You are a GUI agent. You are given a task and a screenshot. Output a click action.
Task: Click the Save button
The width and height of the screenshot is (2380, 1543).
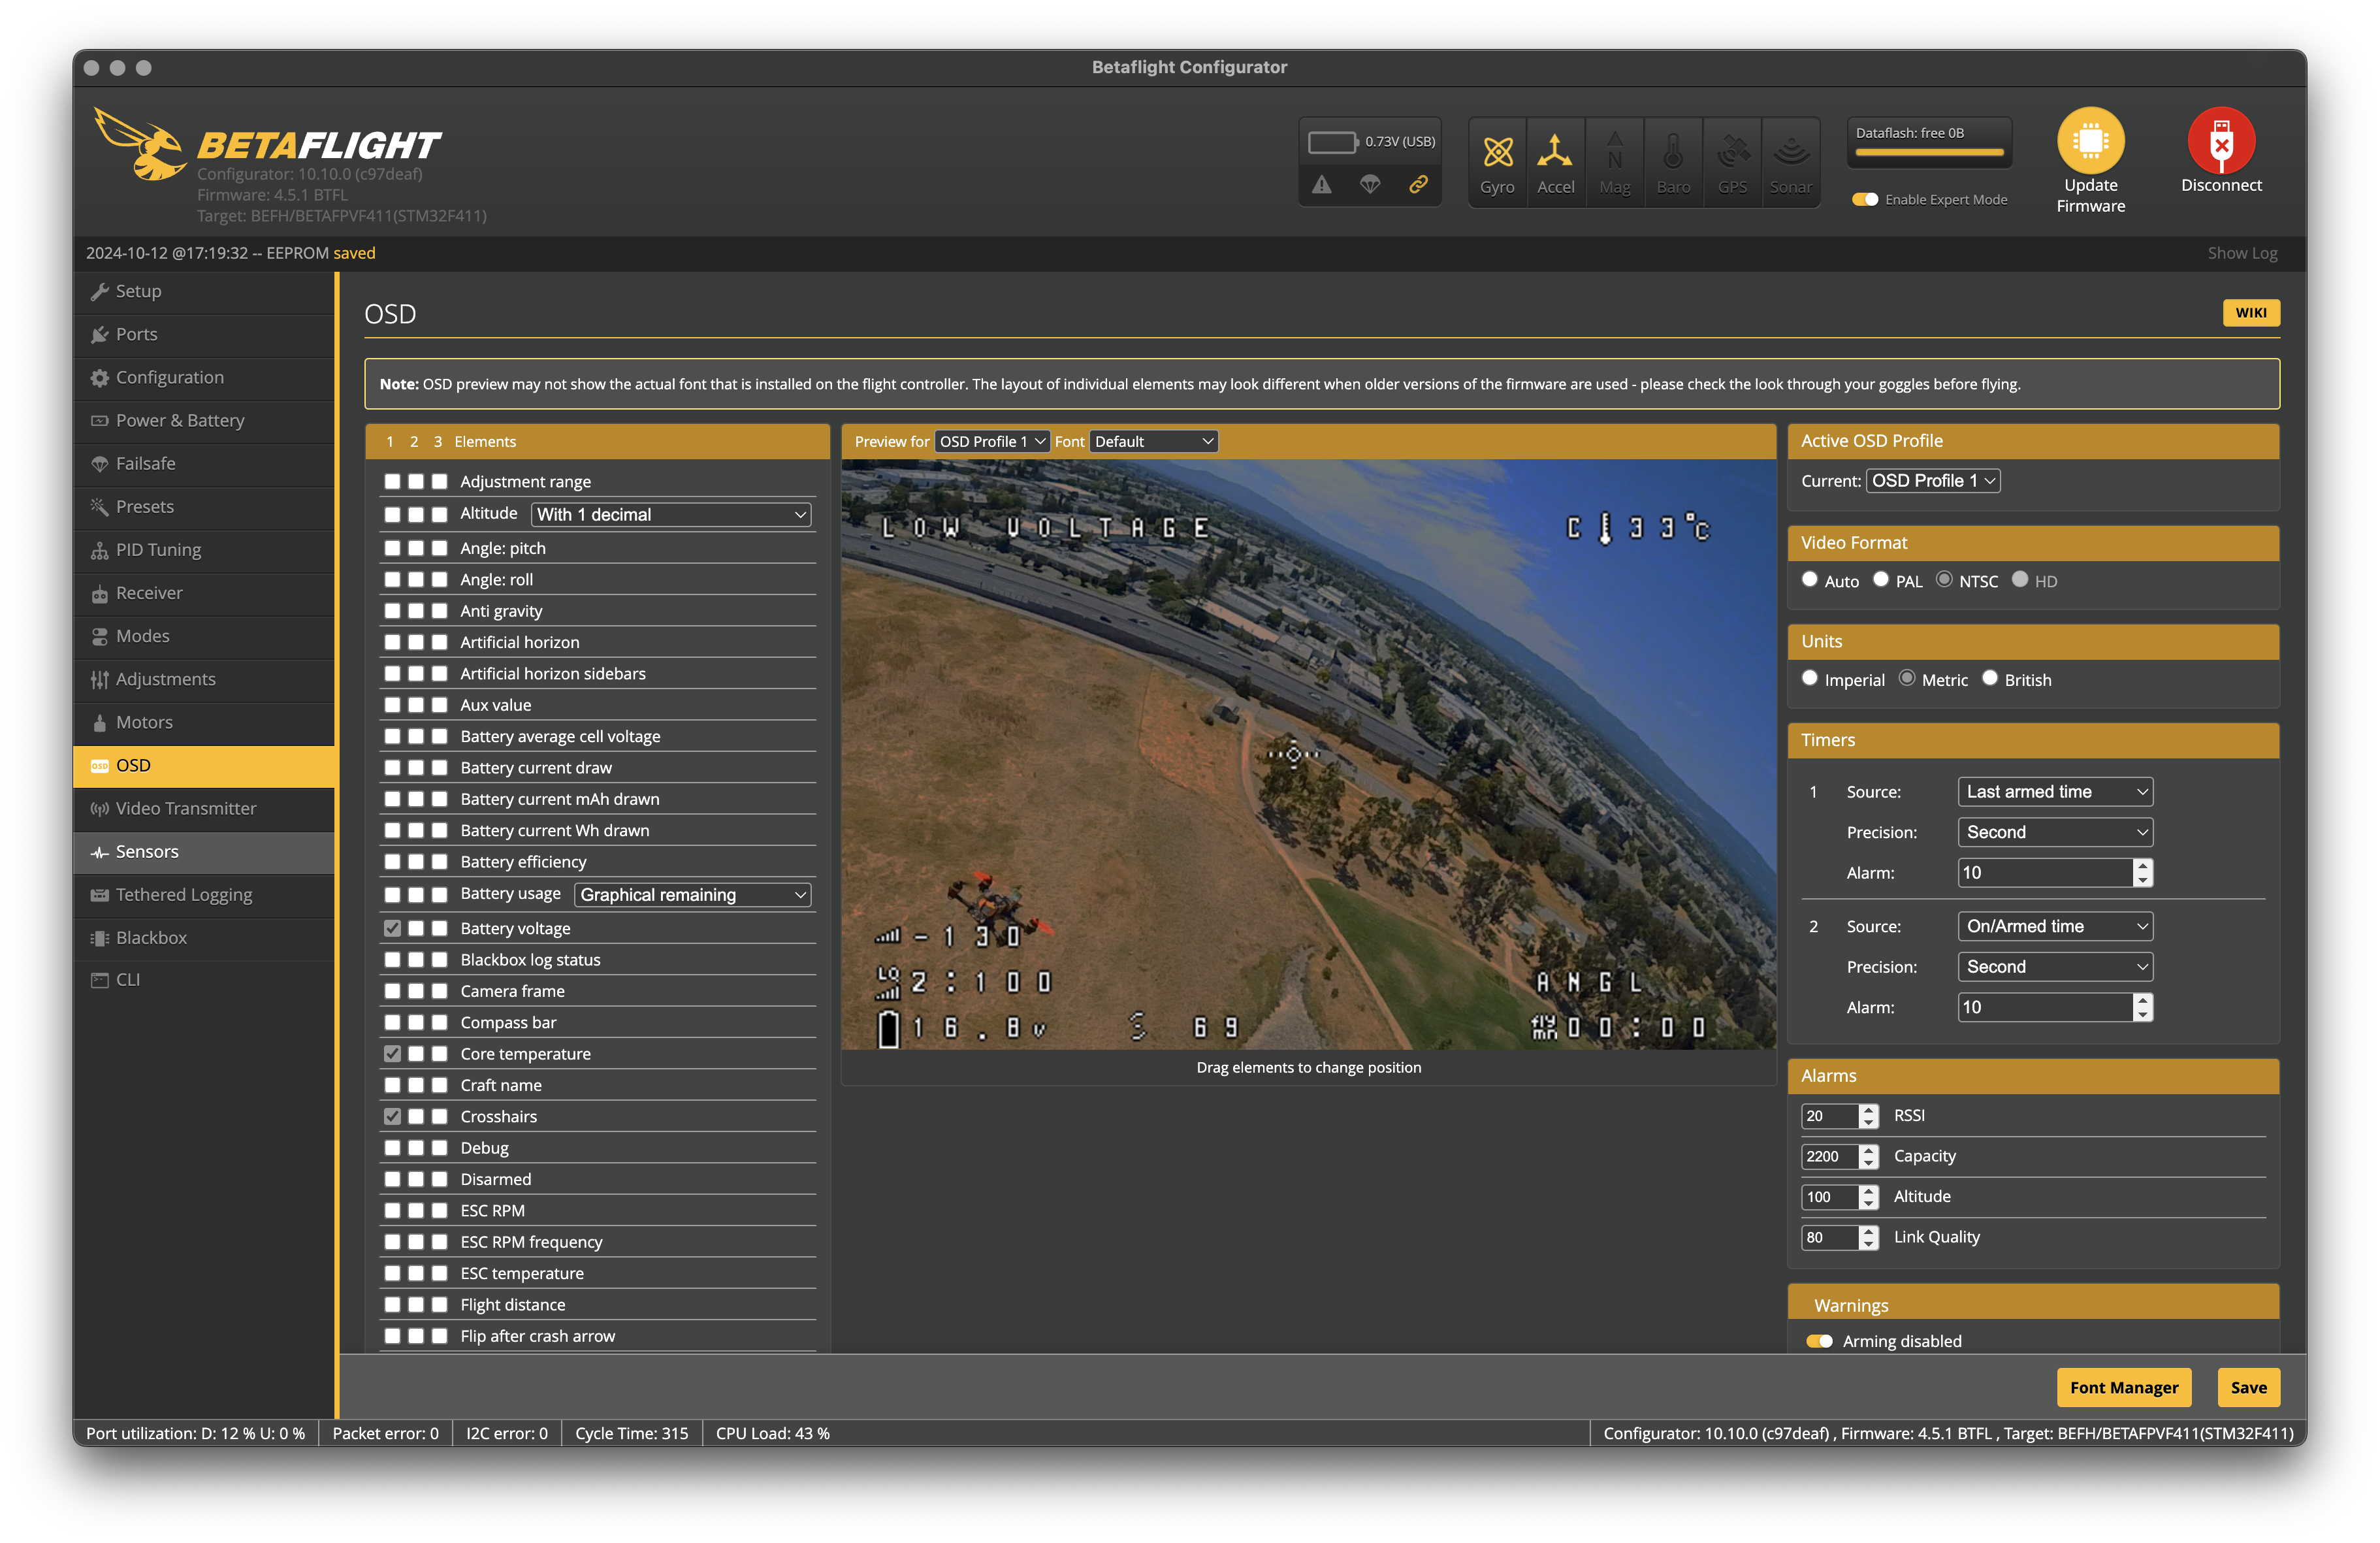coord(2248,1387)
